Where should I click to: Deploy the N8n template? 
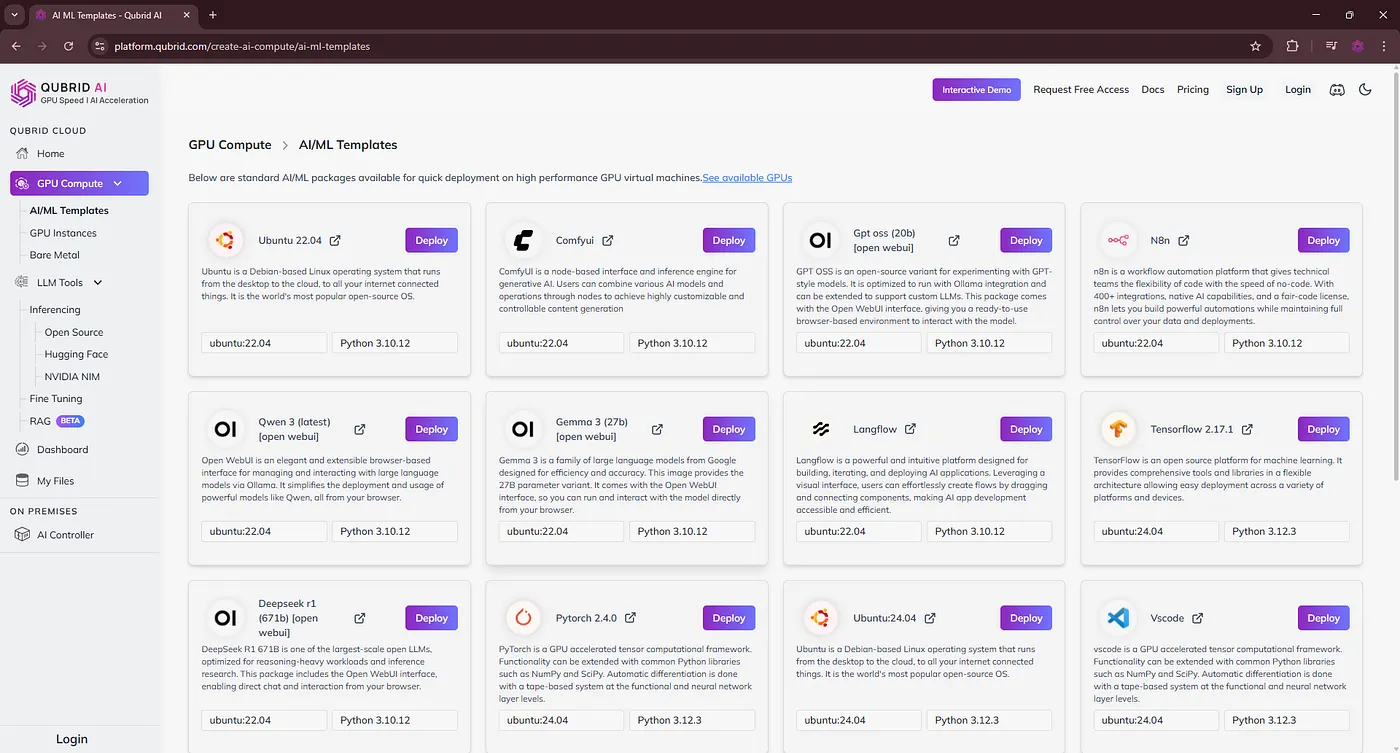(1324, 240)
